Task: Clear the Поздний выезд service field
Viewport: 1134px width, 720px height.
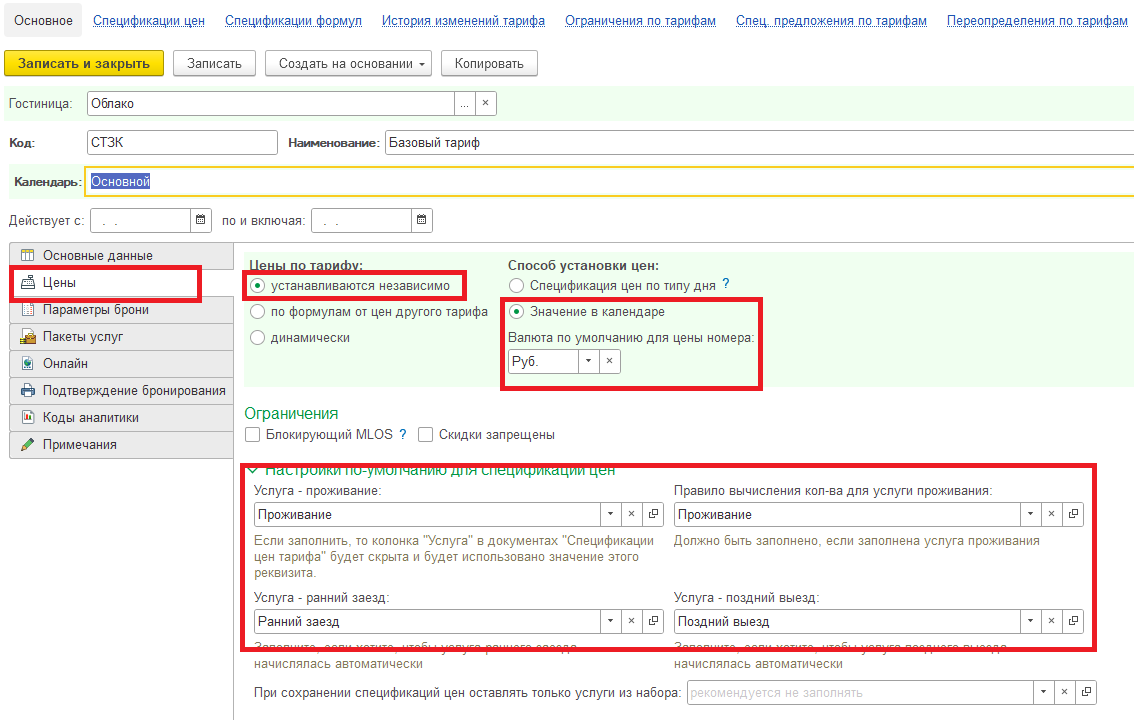Action: tap(1052, 621)
